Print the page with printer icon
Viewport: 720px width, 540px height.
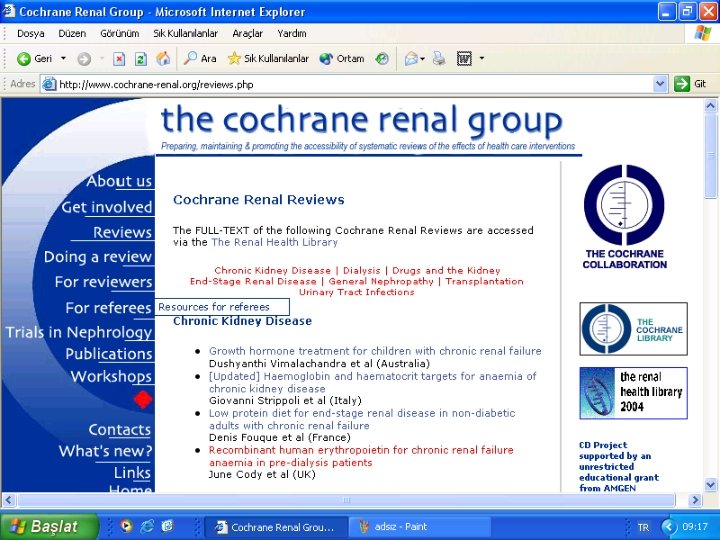439,58
